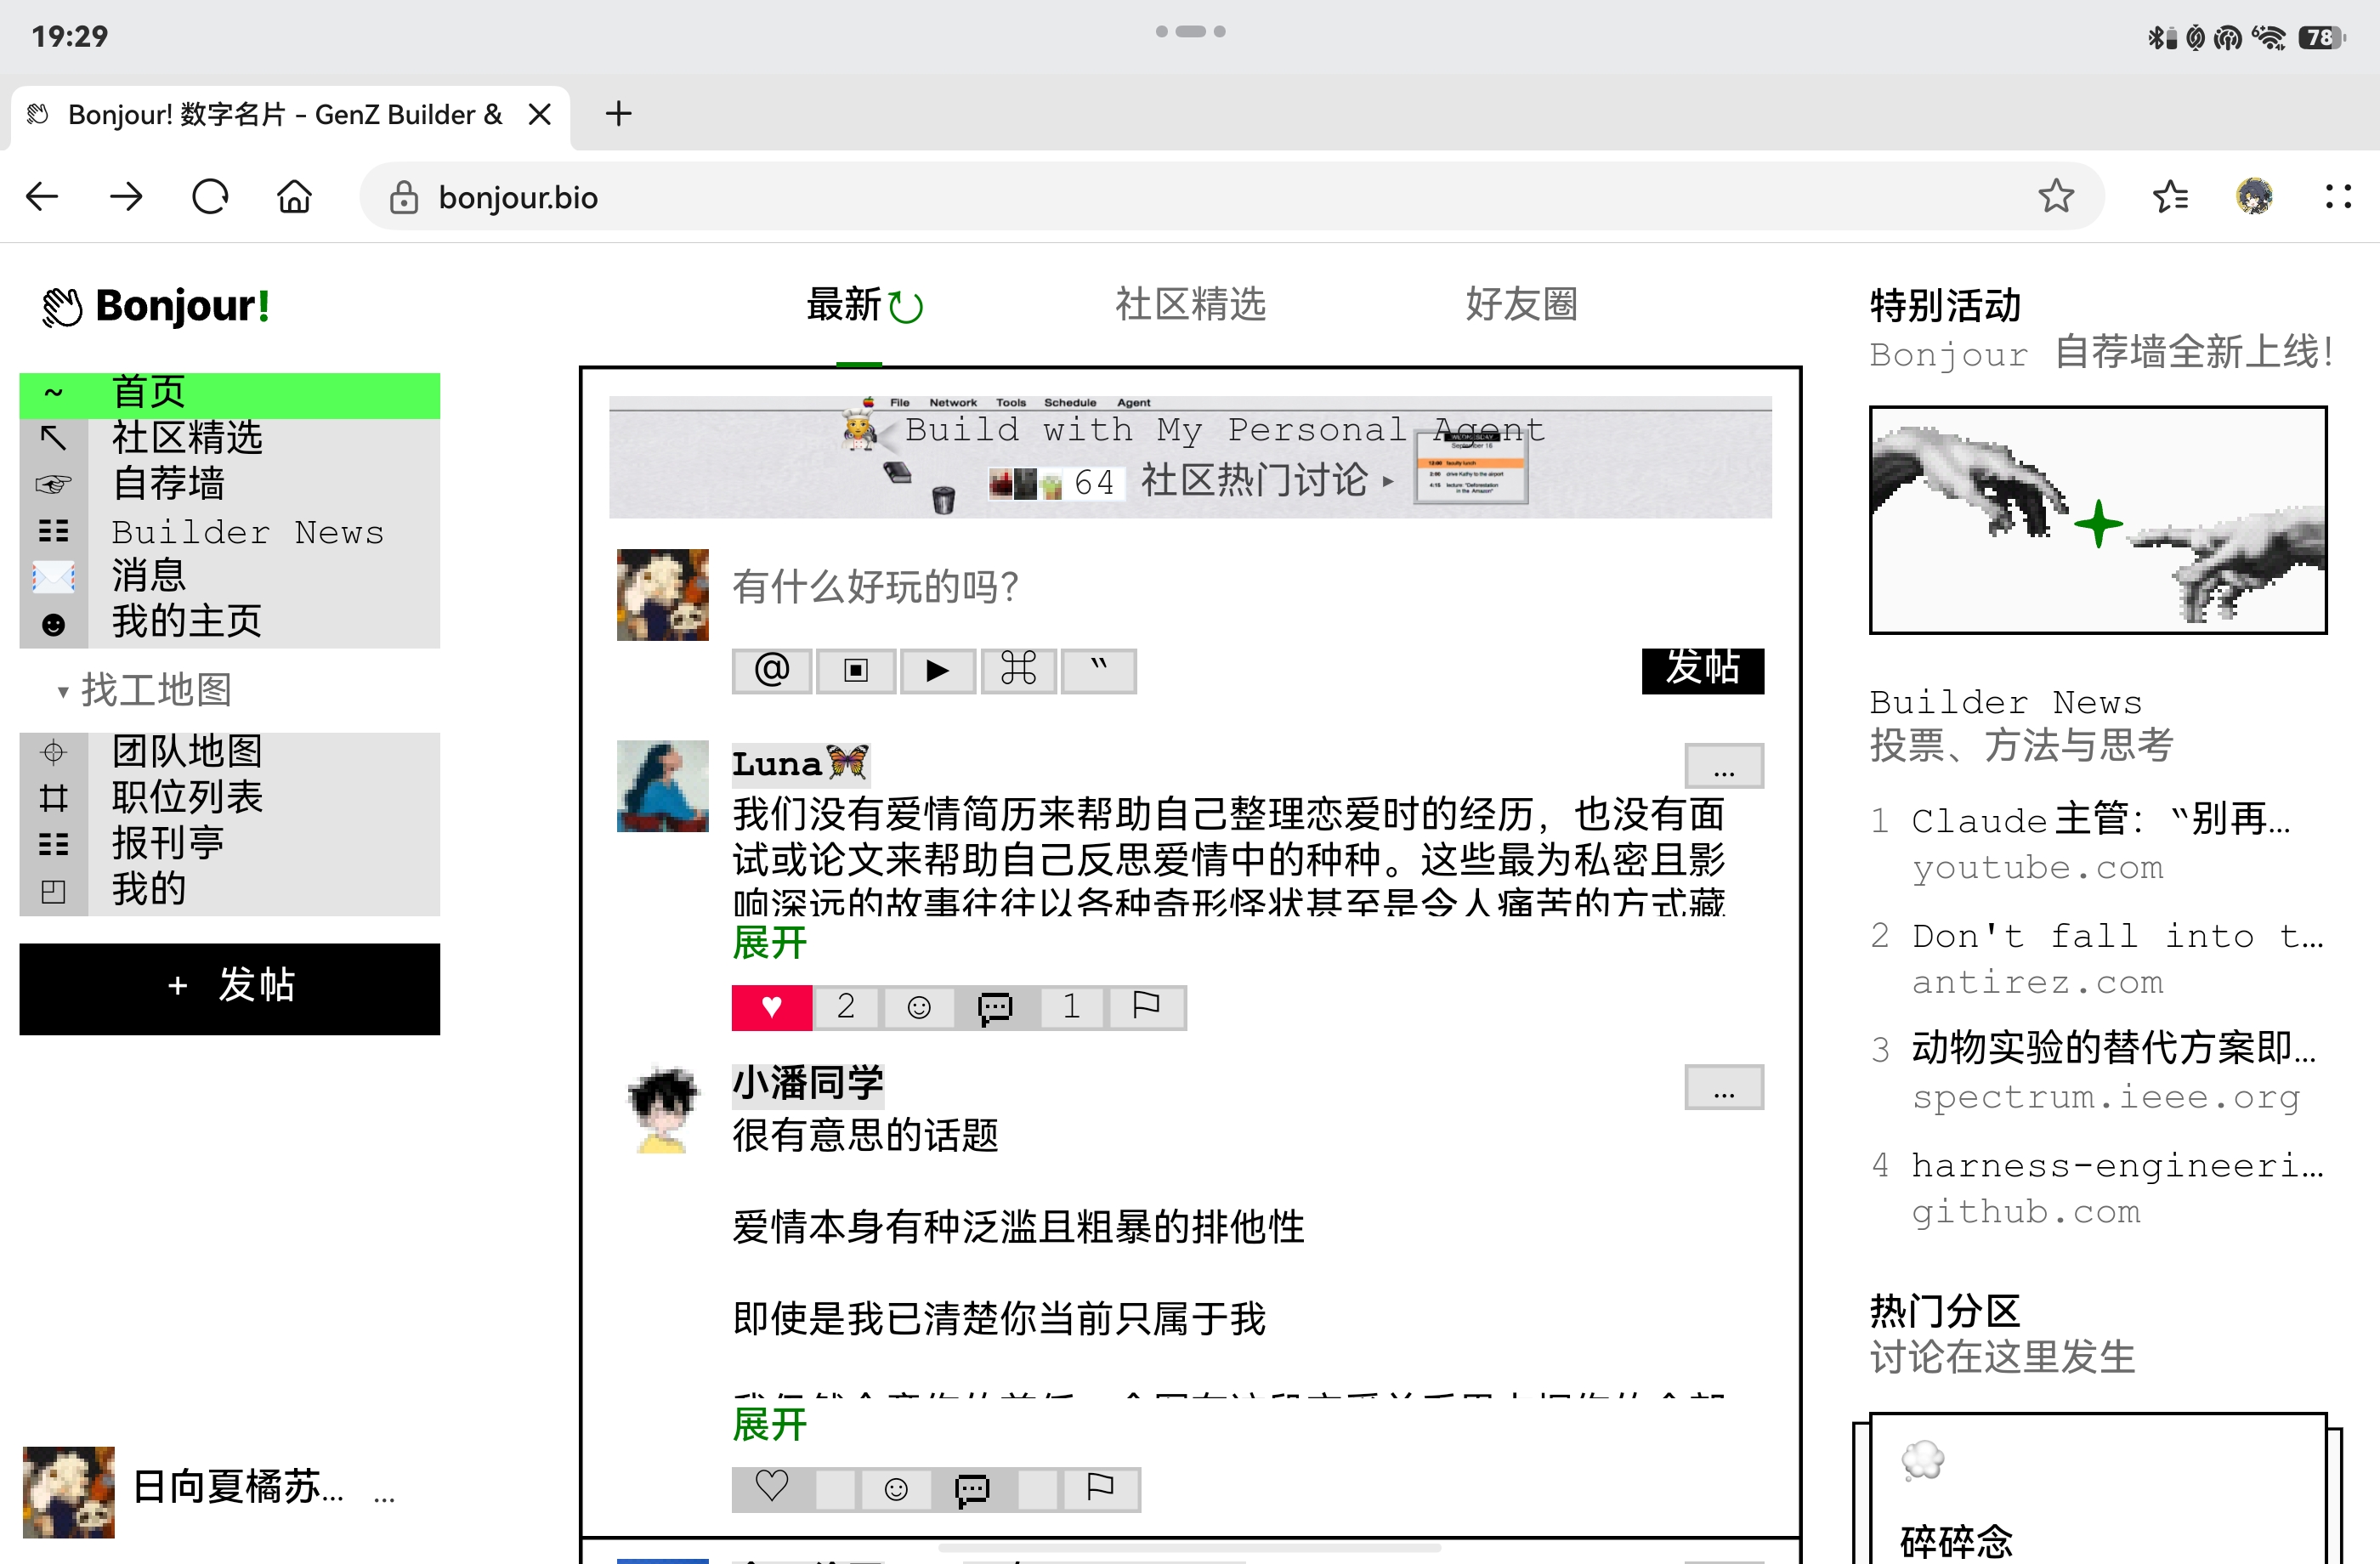Open comments on 小潘同学's post
The image size is (2380, 1564).
point(972,1488)
